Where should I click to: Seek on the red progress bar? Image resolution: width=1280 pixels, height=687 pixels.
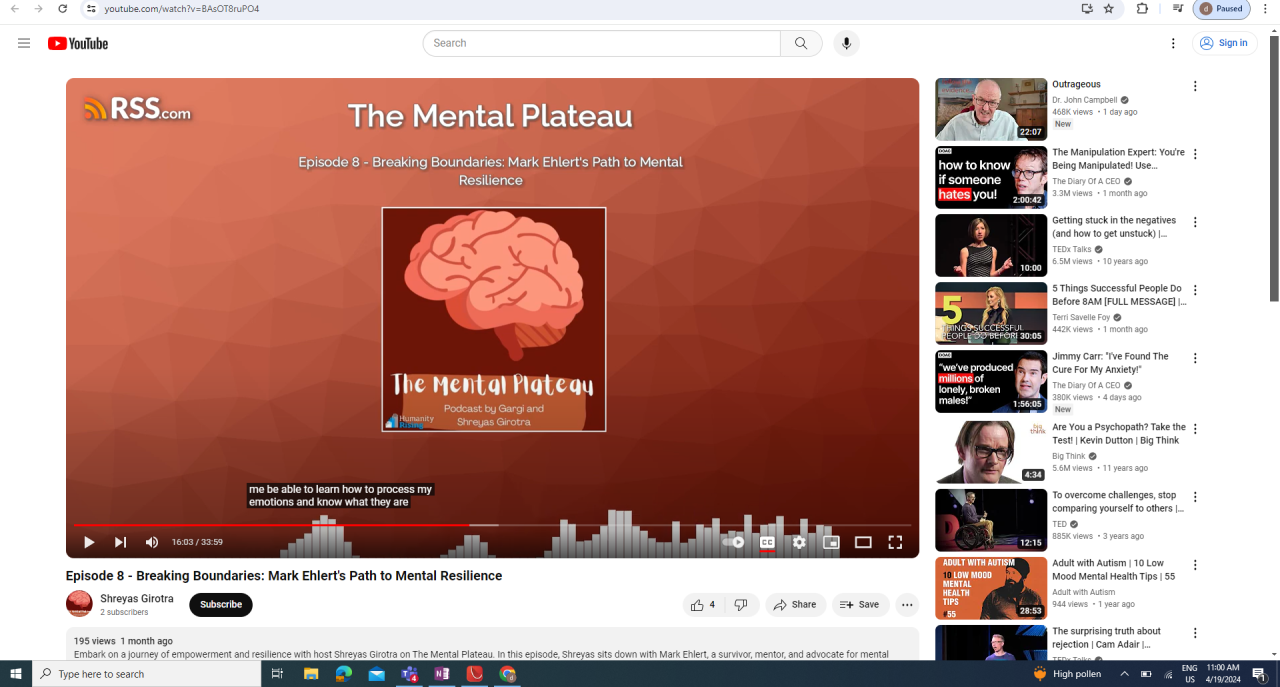[492, 524]
